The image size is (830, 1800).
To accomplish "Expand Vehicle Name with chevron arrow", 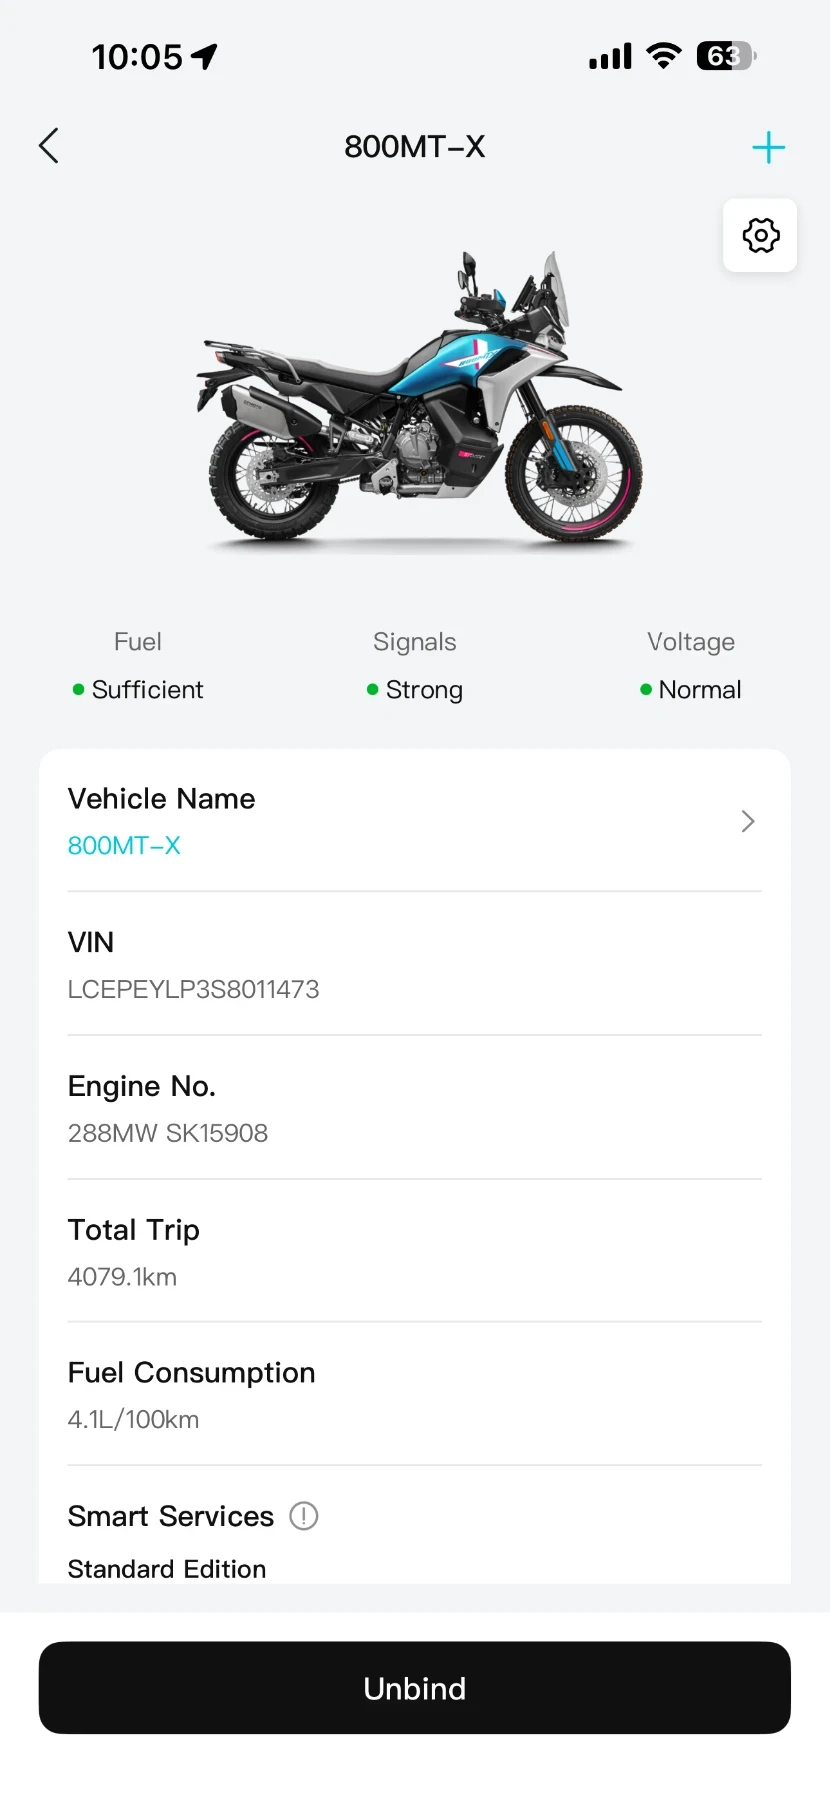I will click(747, 822).
